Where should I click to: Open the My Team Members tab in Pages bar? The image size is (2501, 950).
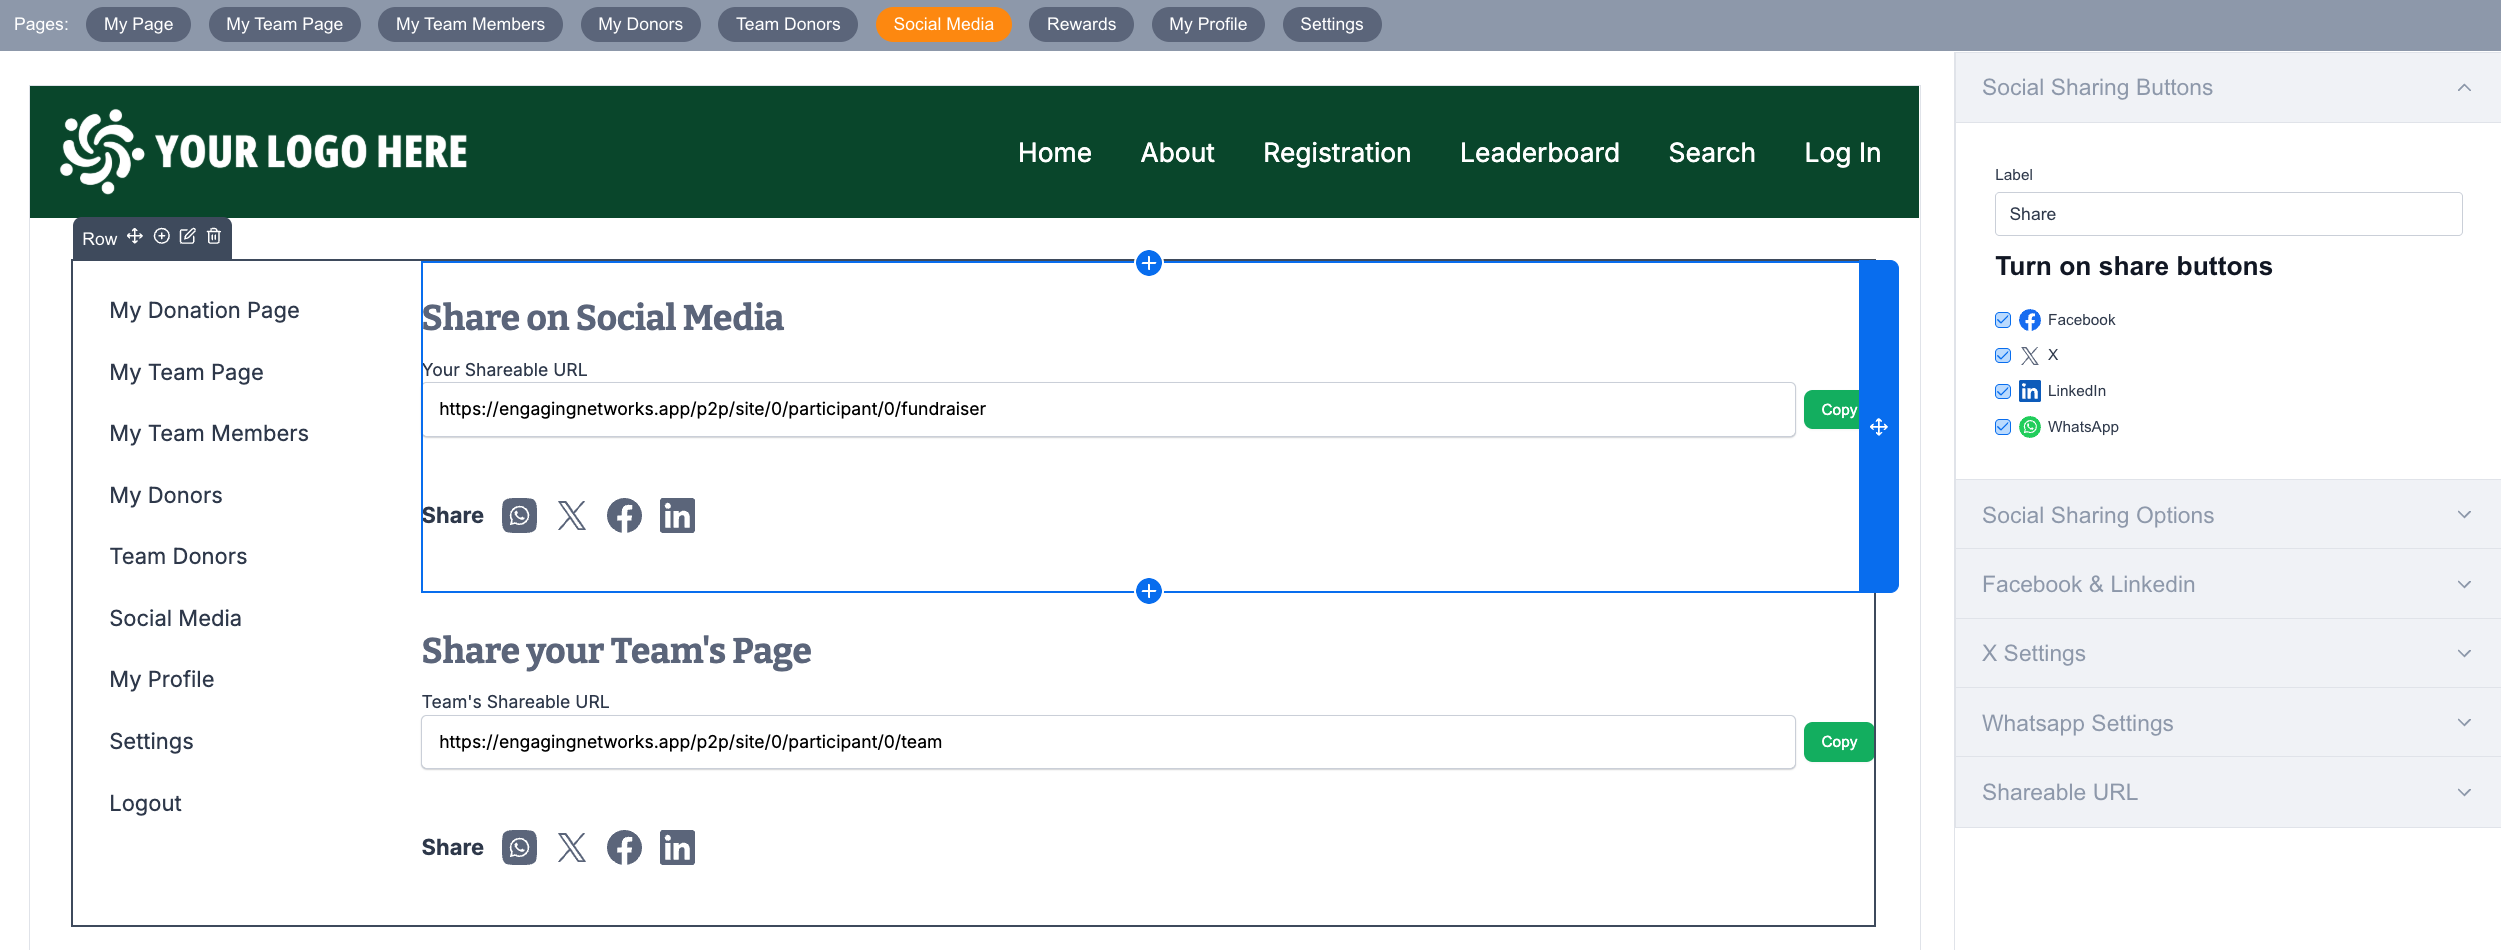(470, 24)
